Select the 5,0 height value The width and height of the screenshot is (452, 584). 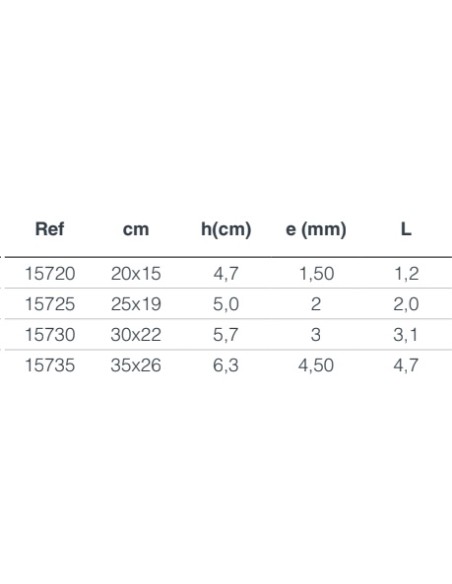[226, 304]
